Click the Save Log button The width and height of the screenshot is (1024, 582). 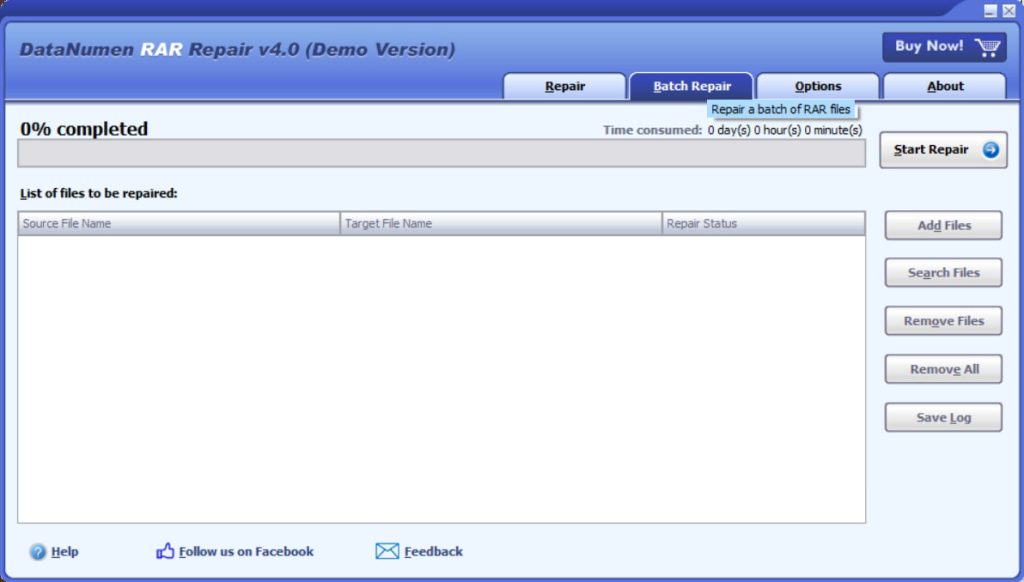coord(944,417)
